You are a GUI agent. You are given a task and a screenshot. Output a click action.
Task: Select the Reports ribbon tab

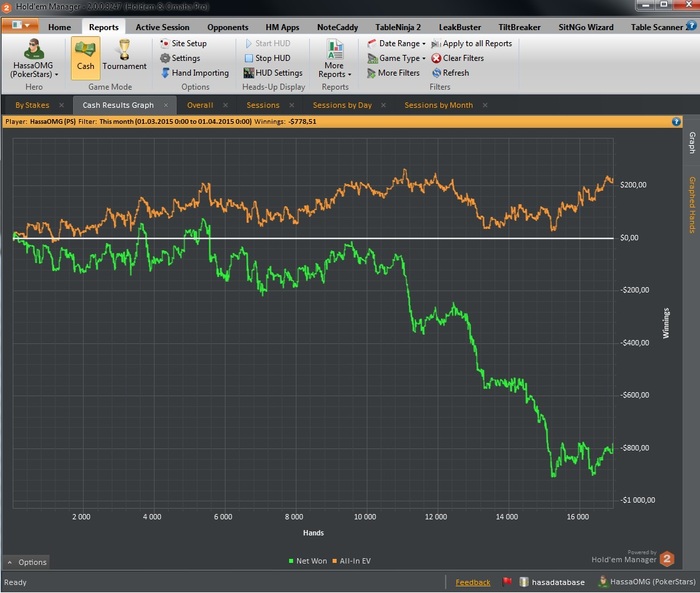pos(104,27)
